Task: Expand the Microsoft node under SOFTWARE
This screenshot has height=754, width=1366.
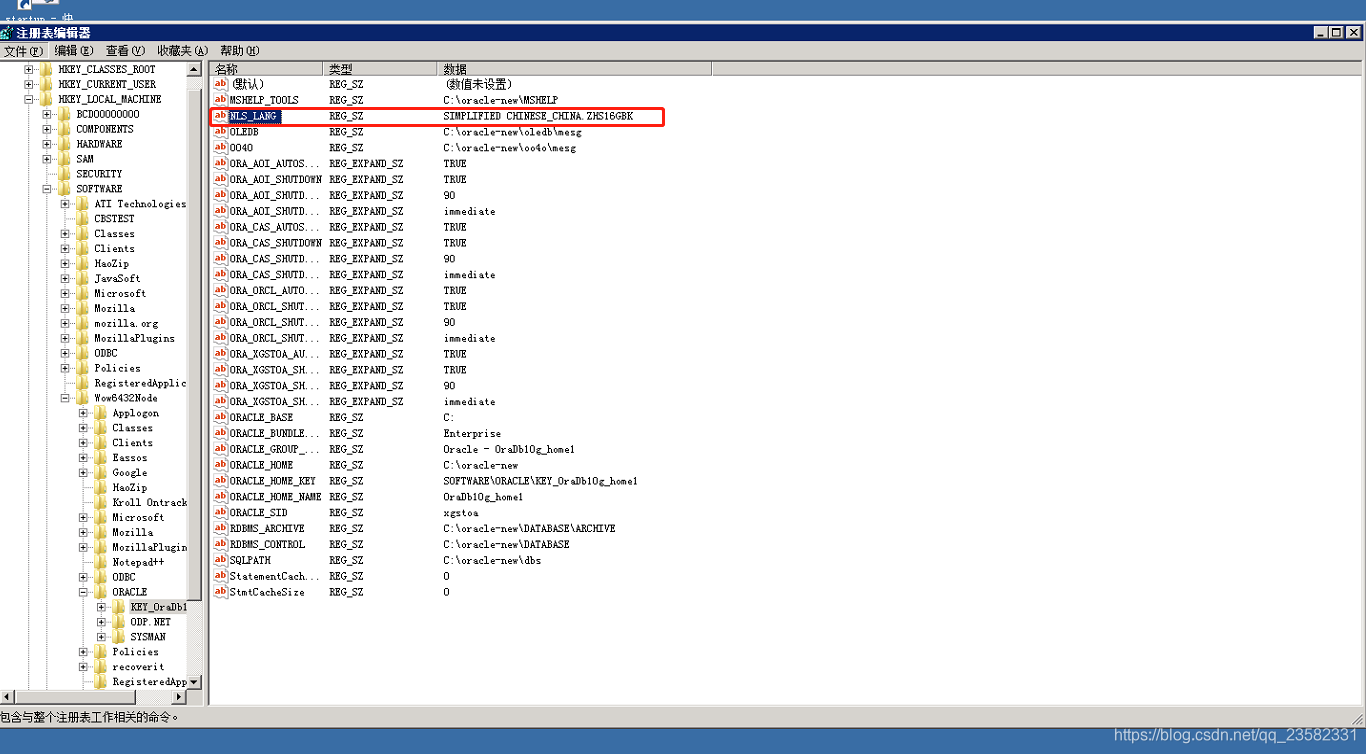Action: coord(64,293)
